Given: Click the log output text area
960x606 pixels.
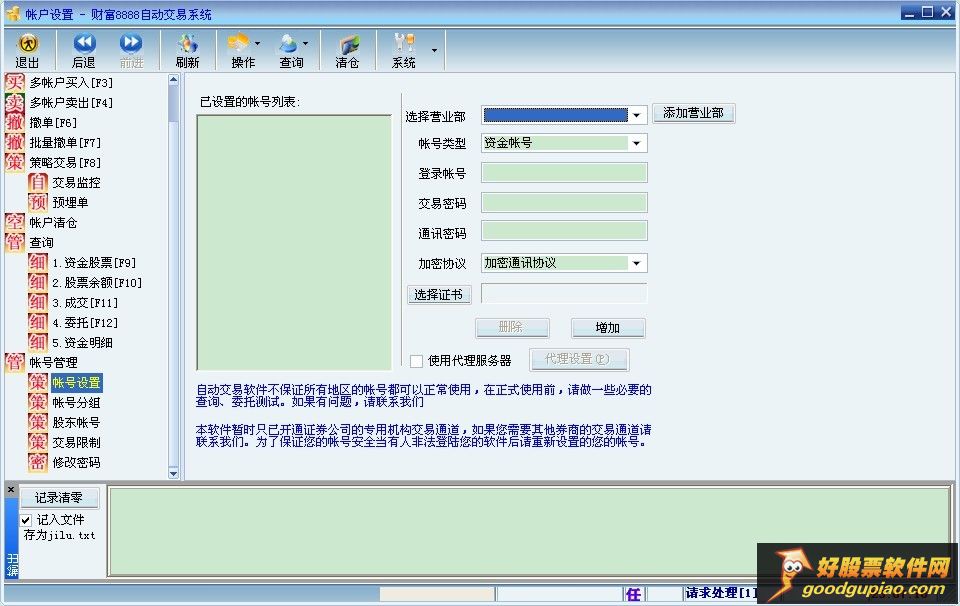Looking at the screenshot, I should point(530,531).
